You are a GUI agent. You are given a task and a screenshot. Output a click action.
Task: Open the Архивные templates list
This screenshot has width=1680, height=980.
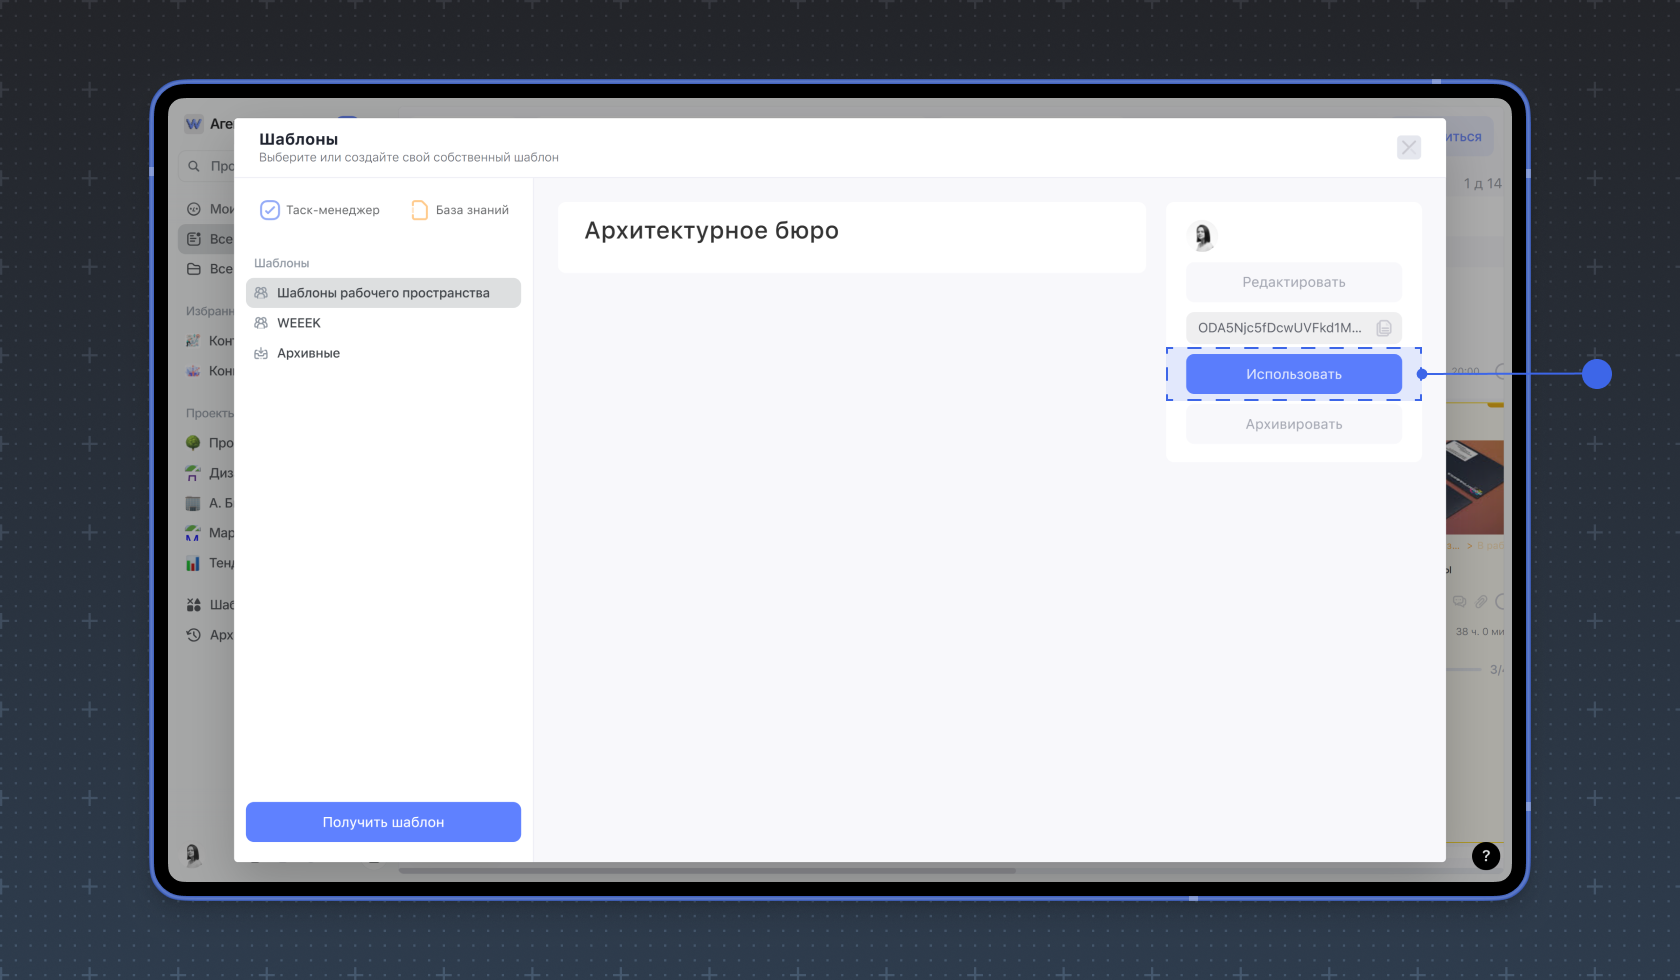point(308,353)
